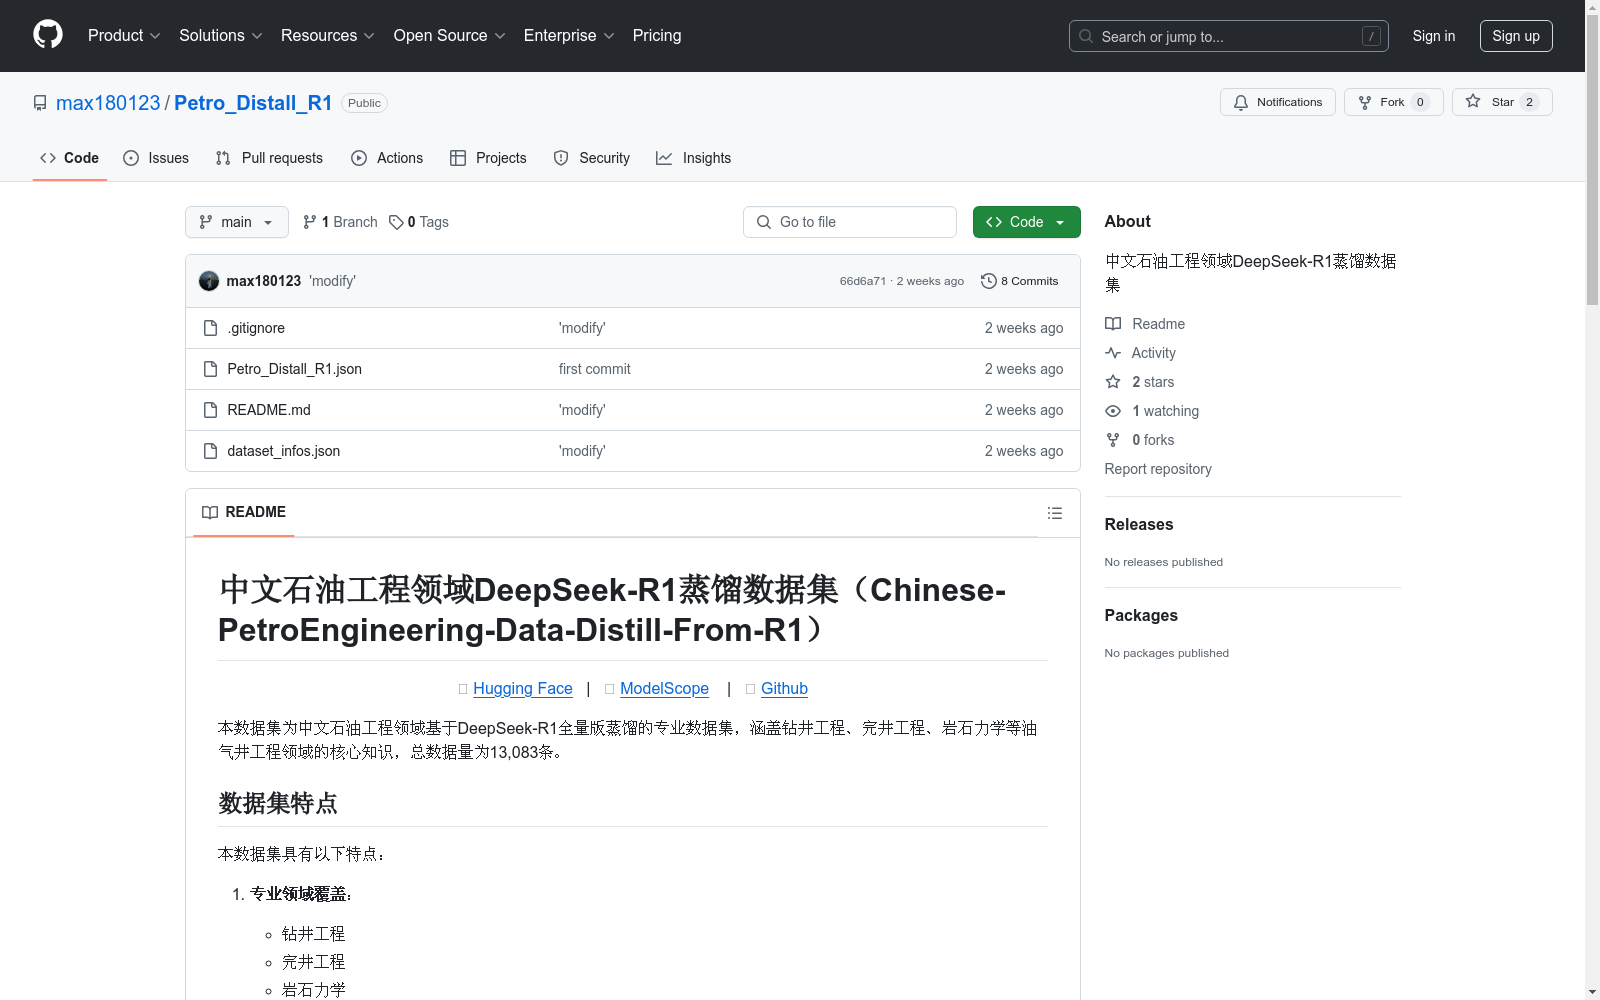Open the Security tab

coord(592,158)
